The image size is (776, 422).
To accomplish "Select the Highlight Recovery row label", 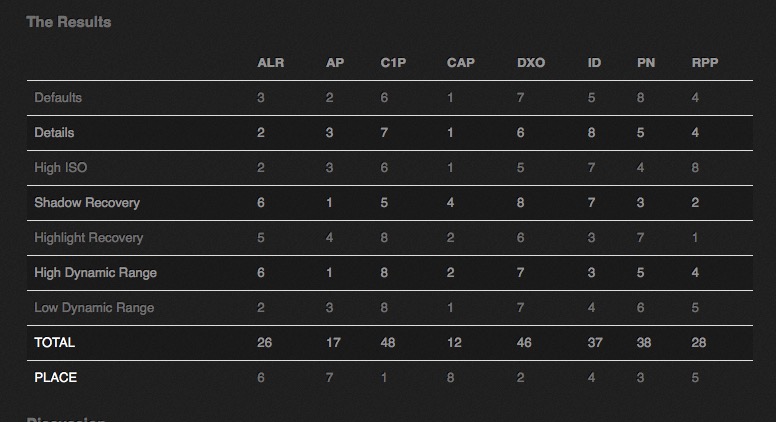I will (89, 238).
